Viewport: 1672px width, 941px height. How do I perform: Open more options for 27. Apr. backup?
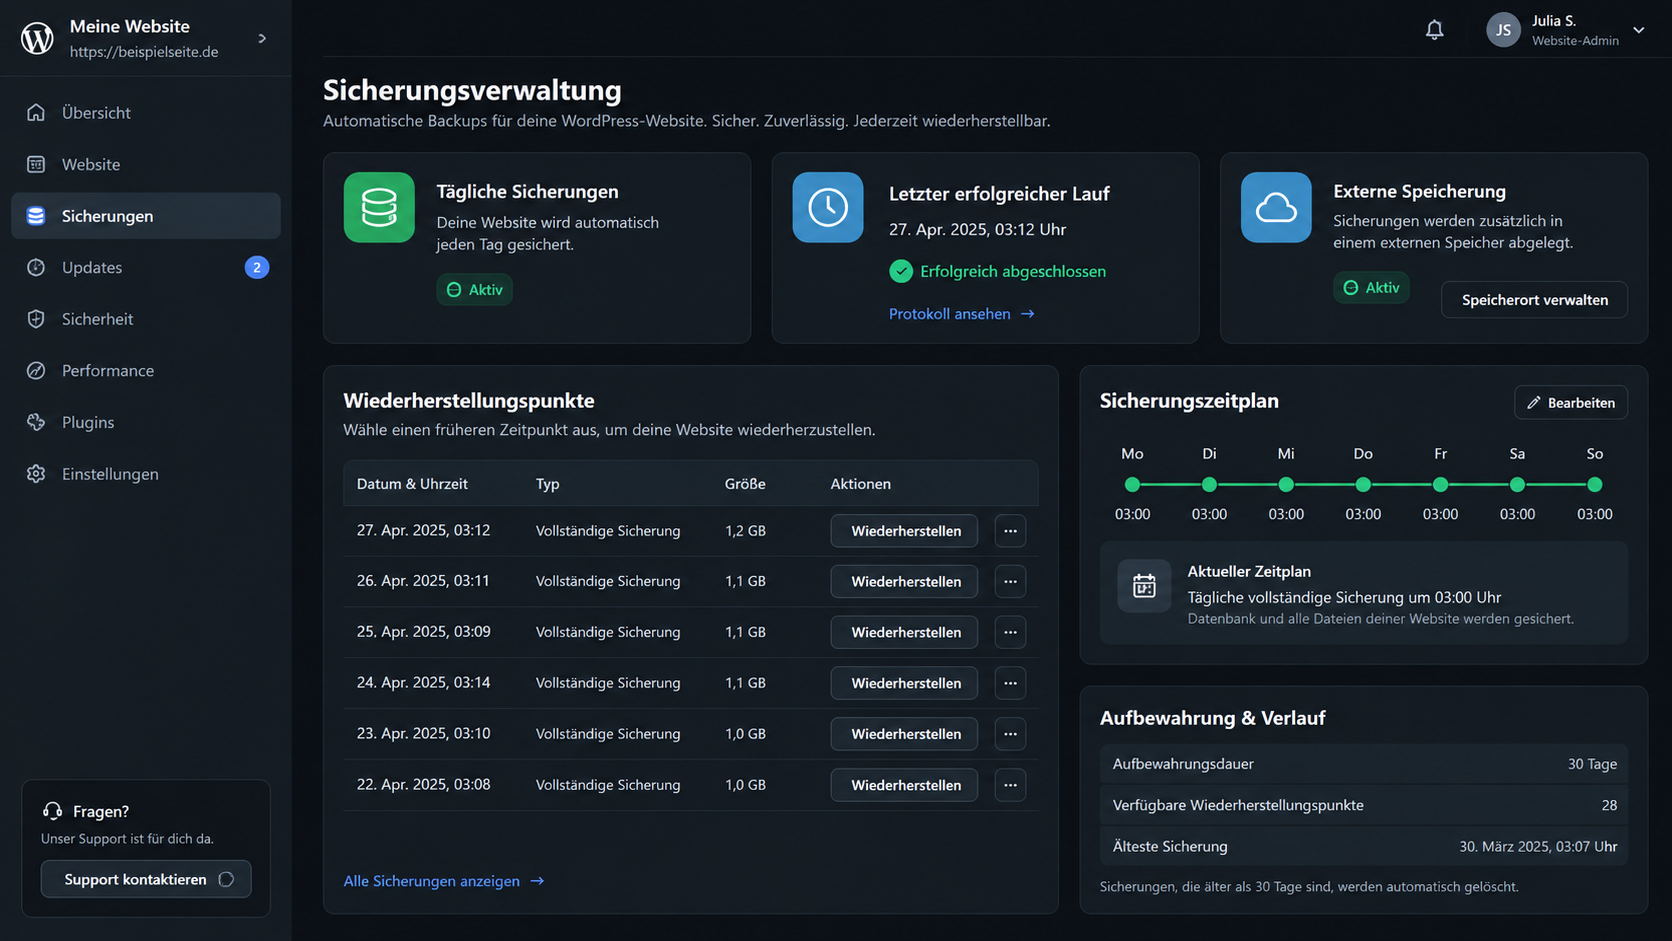(1010, 531)
